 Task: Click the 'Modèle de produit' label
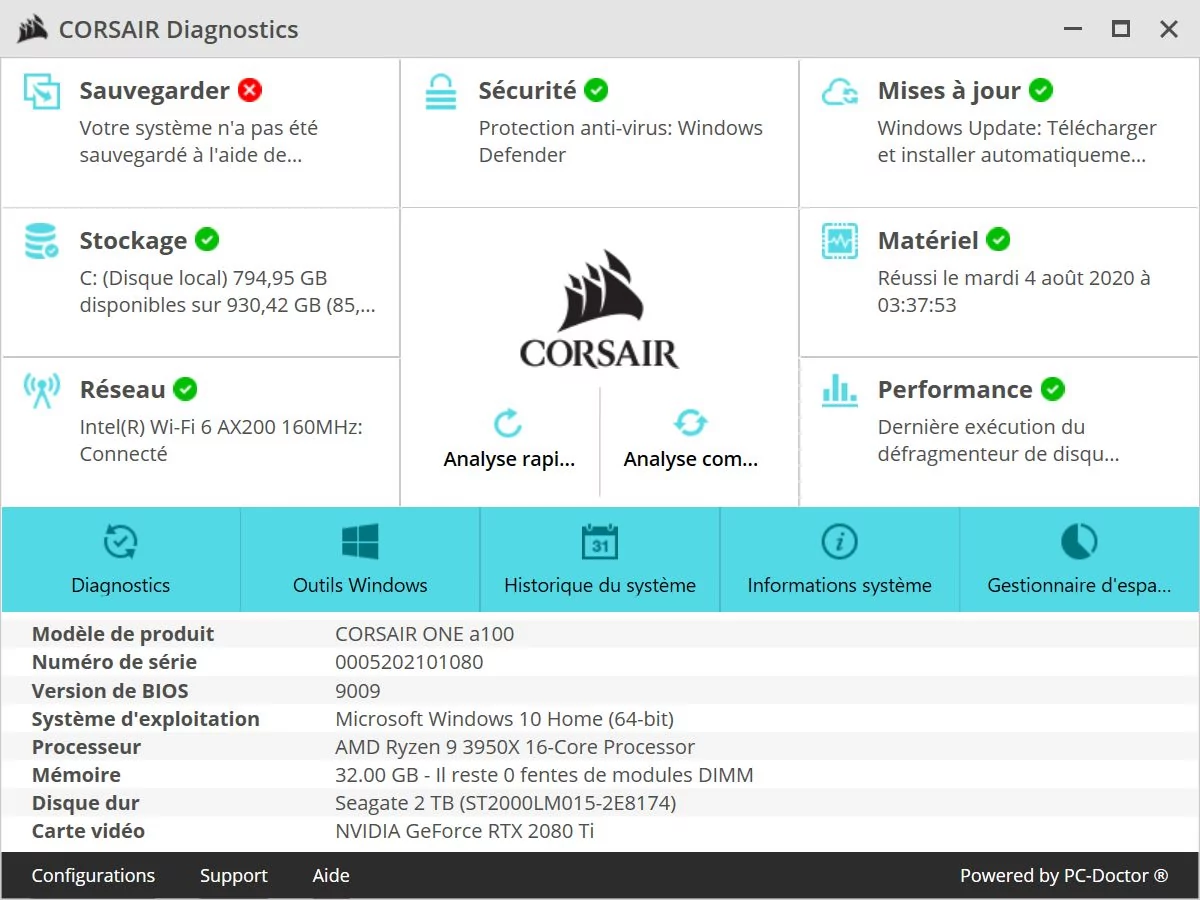pos(123,634)
